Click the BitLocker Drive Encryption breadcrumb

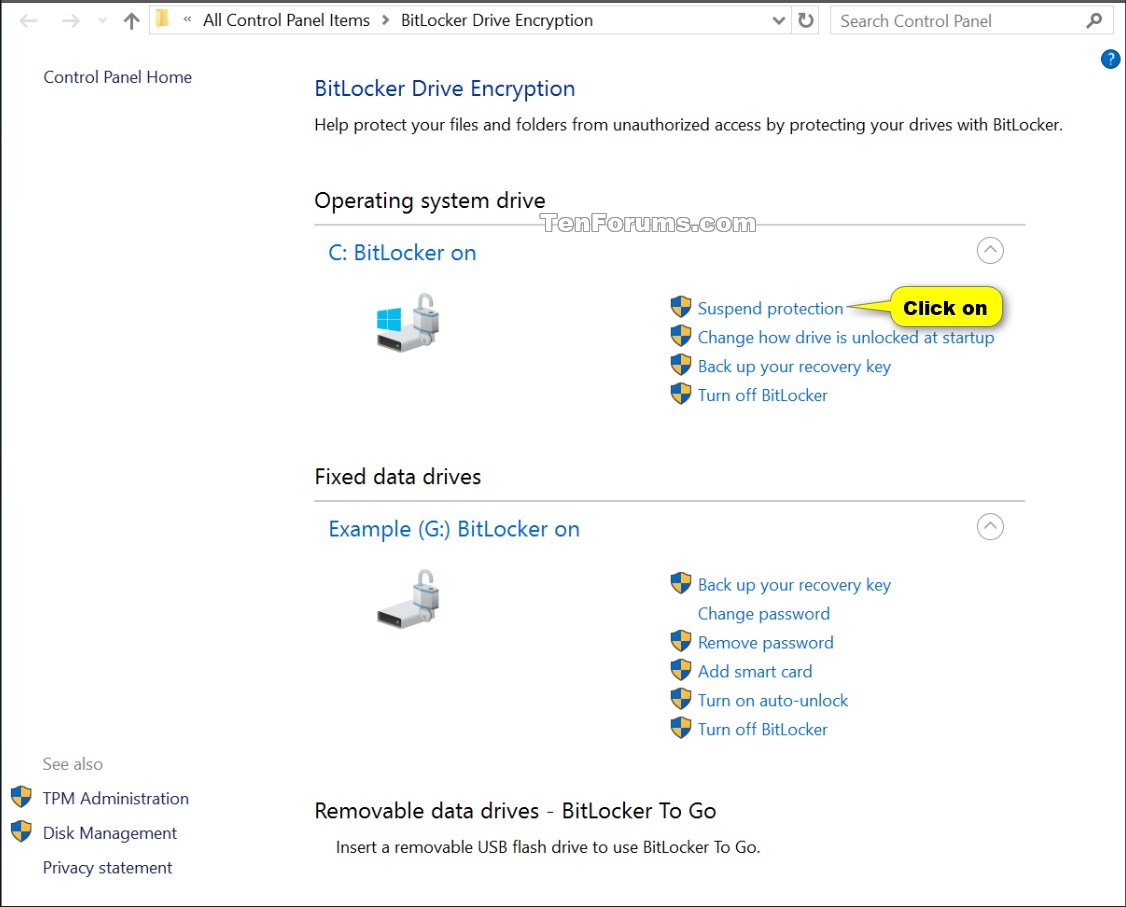[x=497, y=20]
